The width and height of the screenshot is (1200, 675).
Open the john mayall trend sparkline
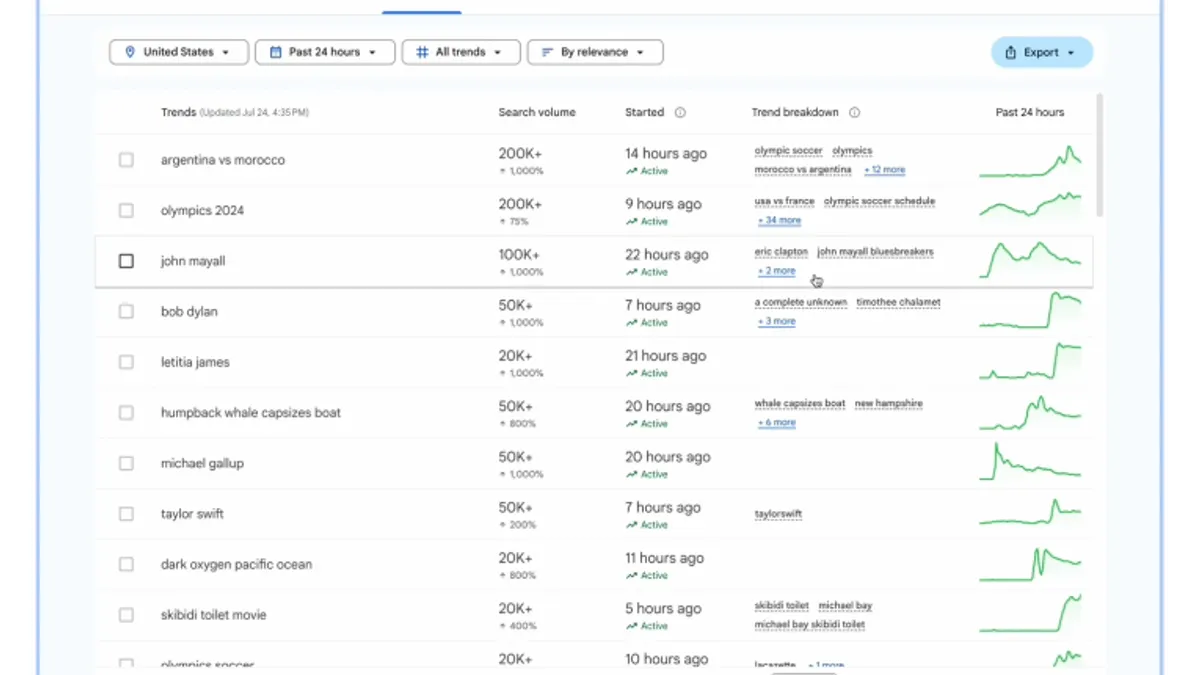coord(1030,260)
